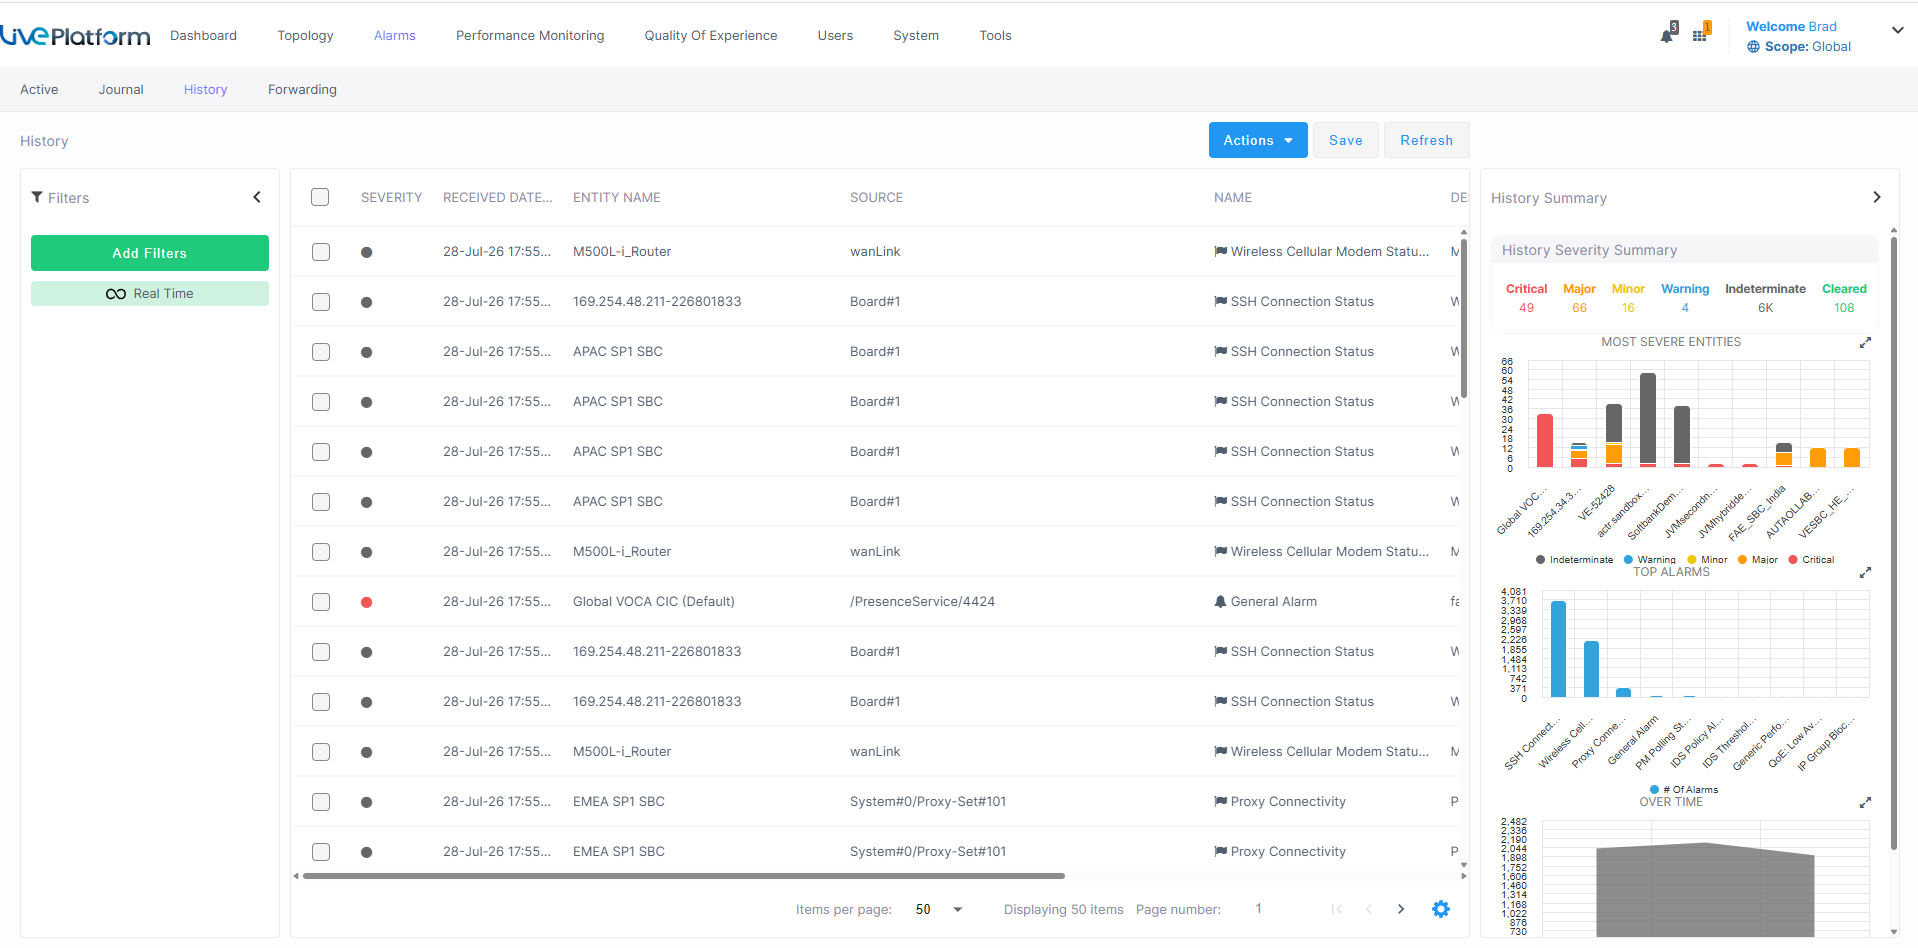
Task: Go to next page arrow
Action: [x=1401, y=909]
